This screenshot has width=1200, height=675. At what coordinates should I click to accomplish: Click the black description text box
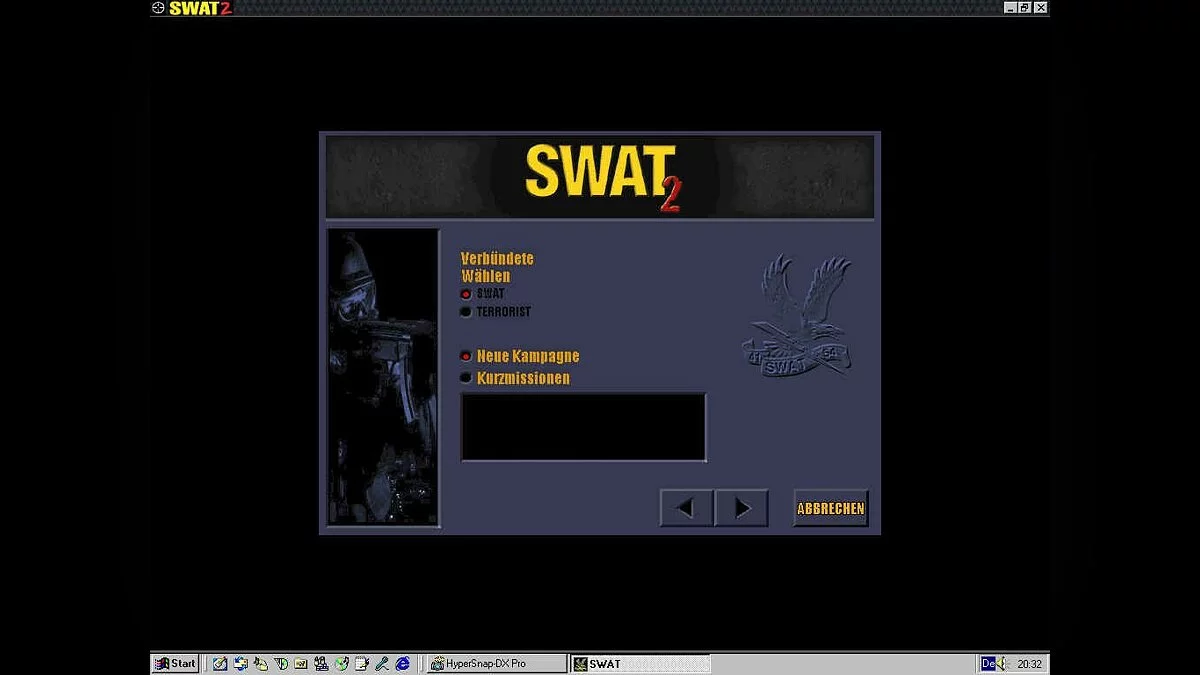click(x=583, y=427)
